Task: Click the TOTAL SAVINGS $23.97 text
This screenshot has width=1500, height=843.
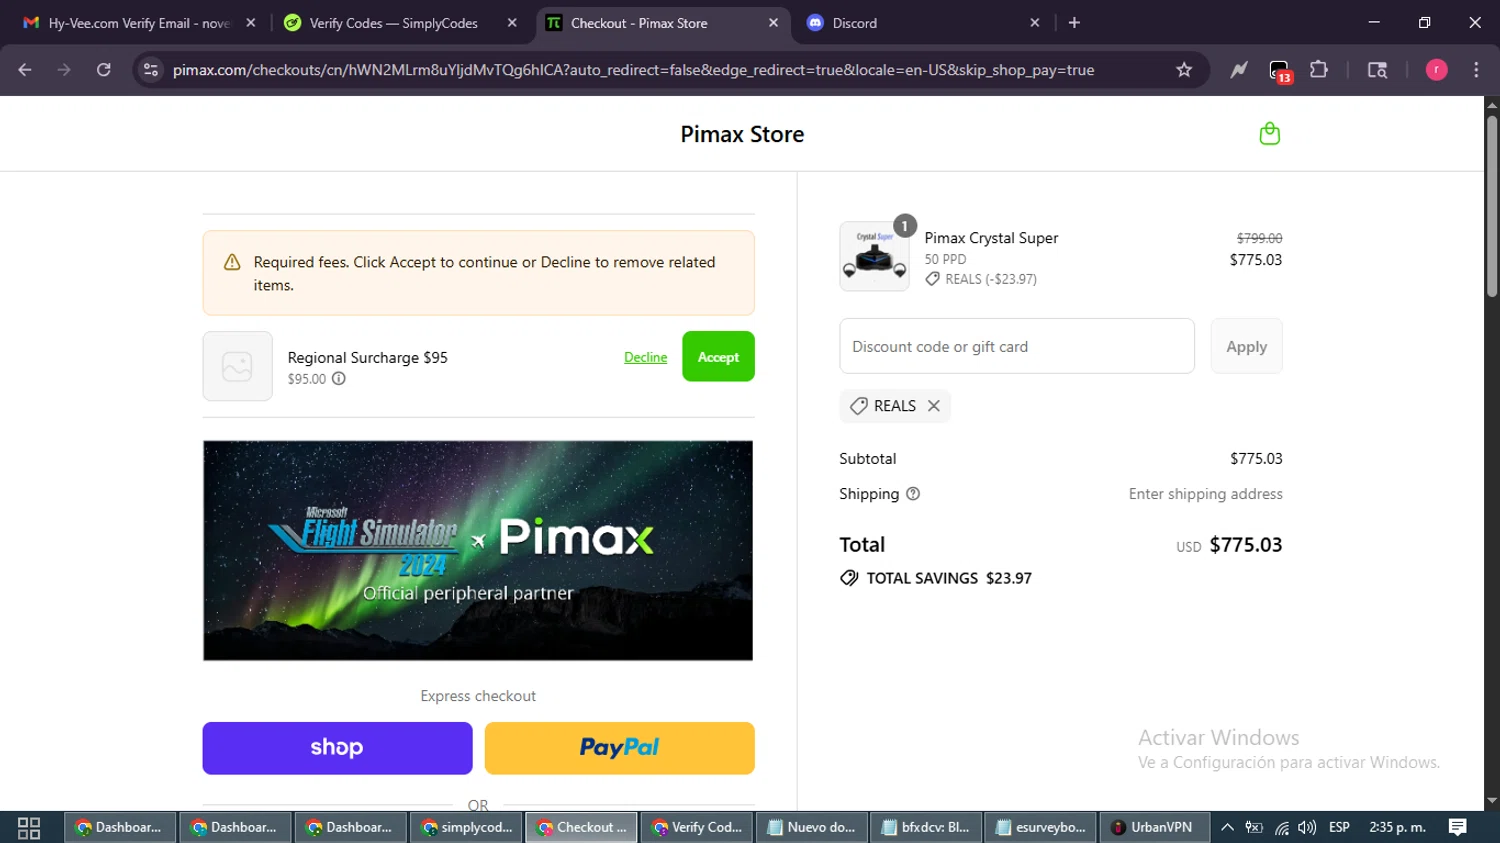Action: pyautogui.click(x=949, y=578)
